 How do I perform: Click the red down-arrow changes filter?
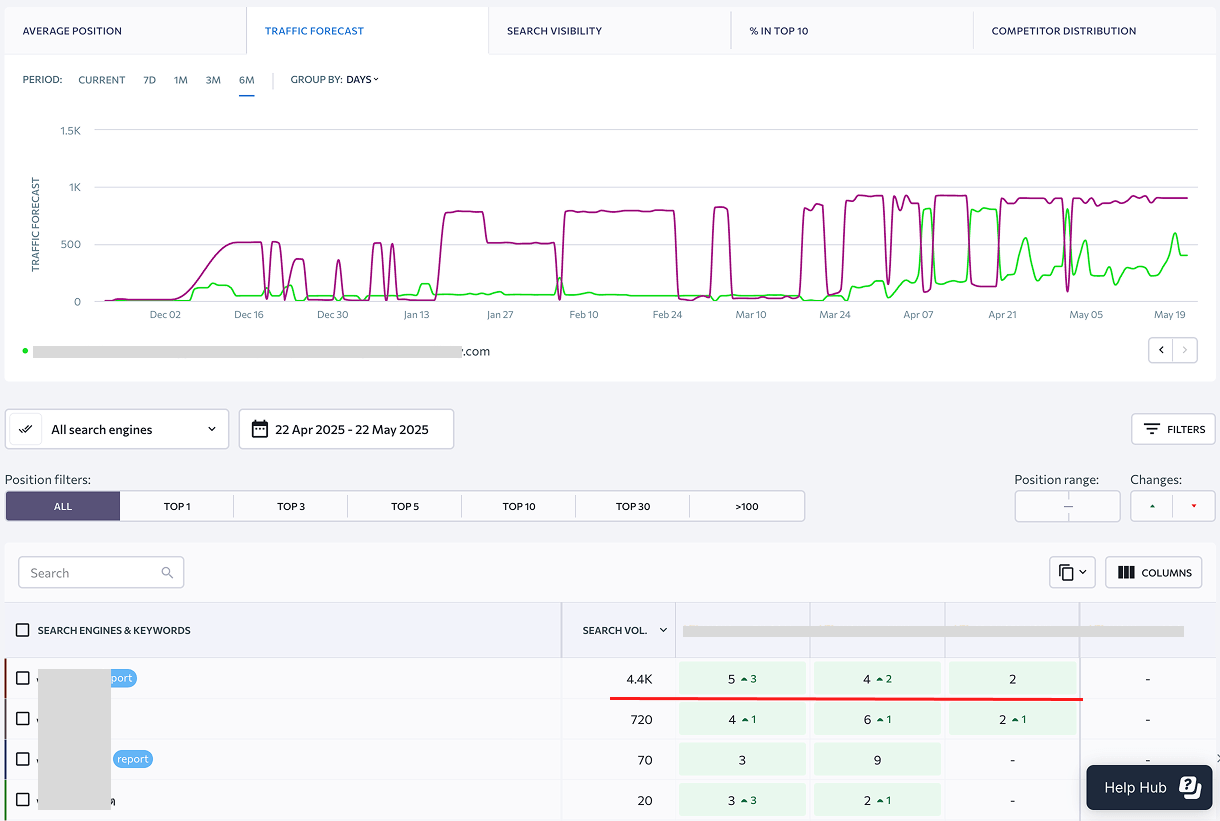(1193, 506)
